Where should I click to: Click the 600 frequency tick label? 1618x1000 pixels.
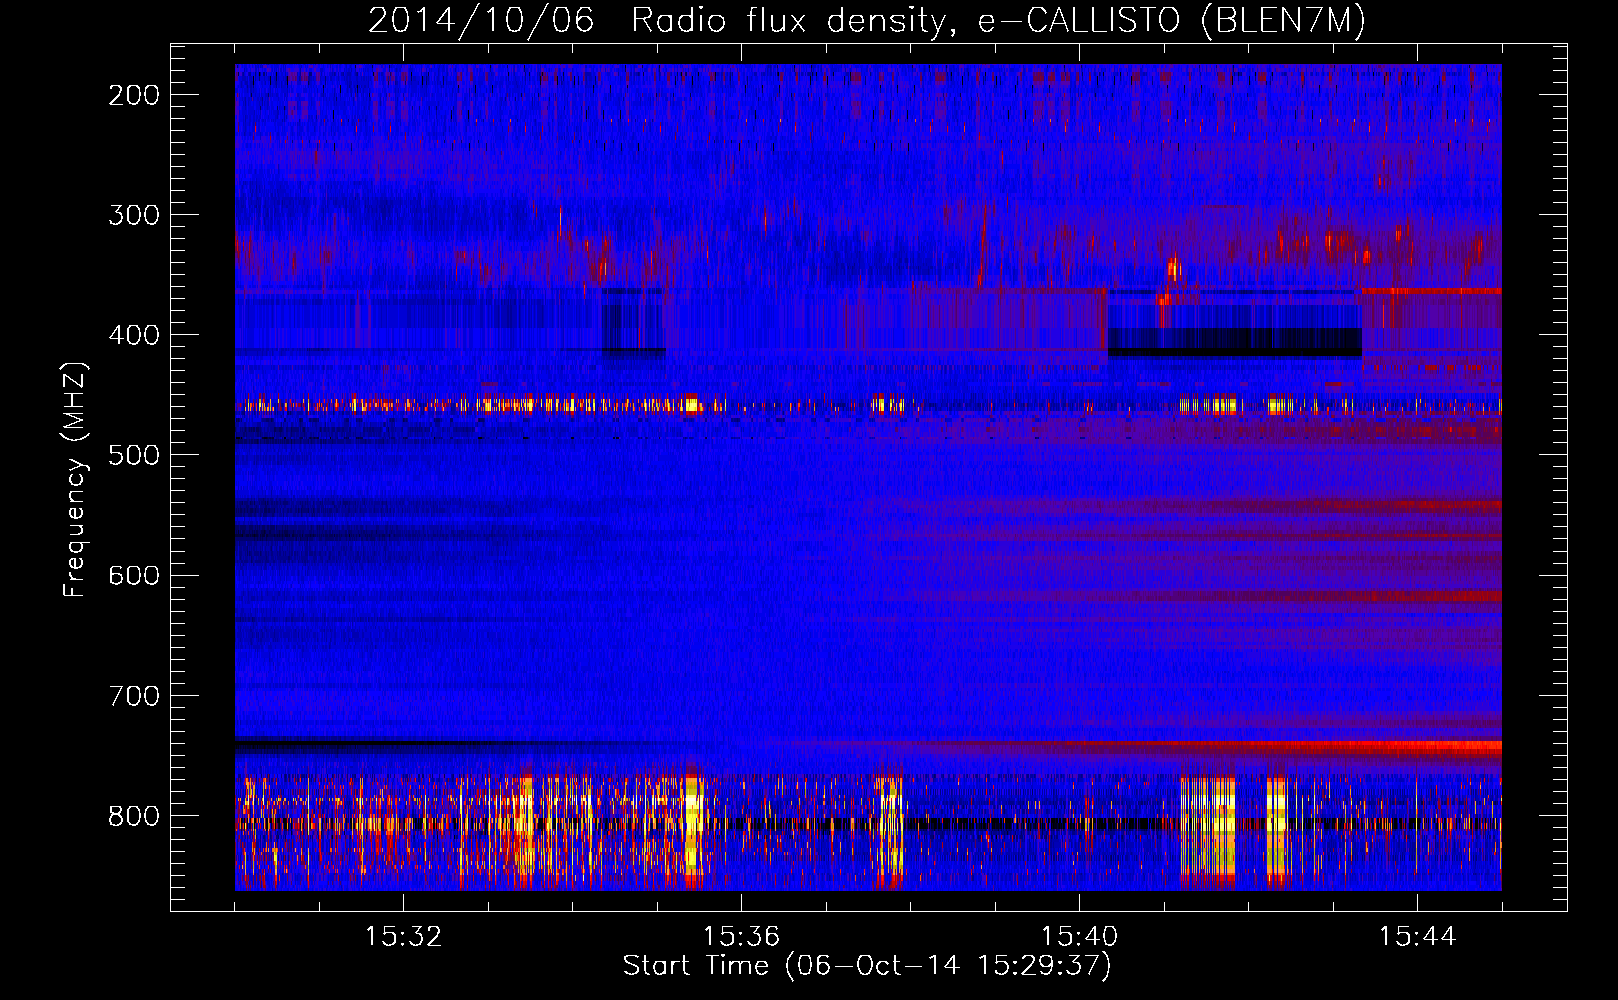134,575
